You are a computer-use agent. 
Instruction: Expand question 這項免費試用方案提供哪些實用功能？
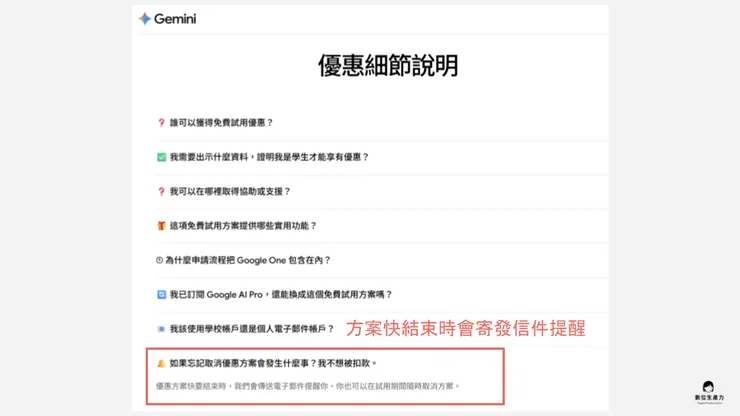pyautogui.click(x=243, y=226)
